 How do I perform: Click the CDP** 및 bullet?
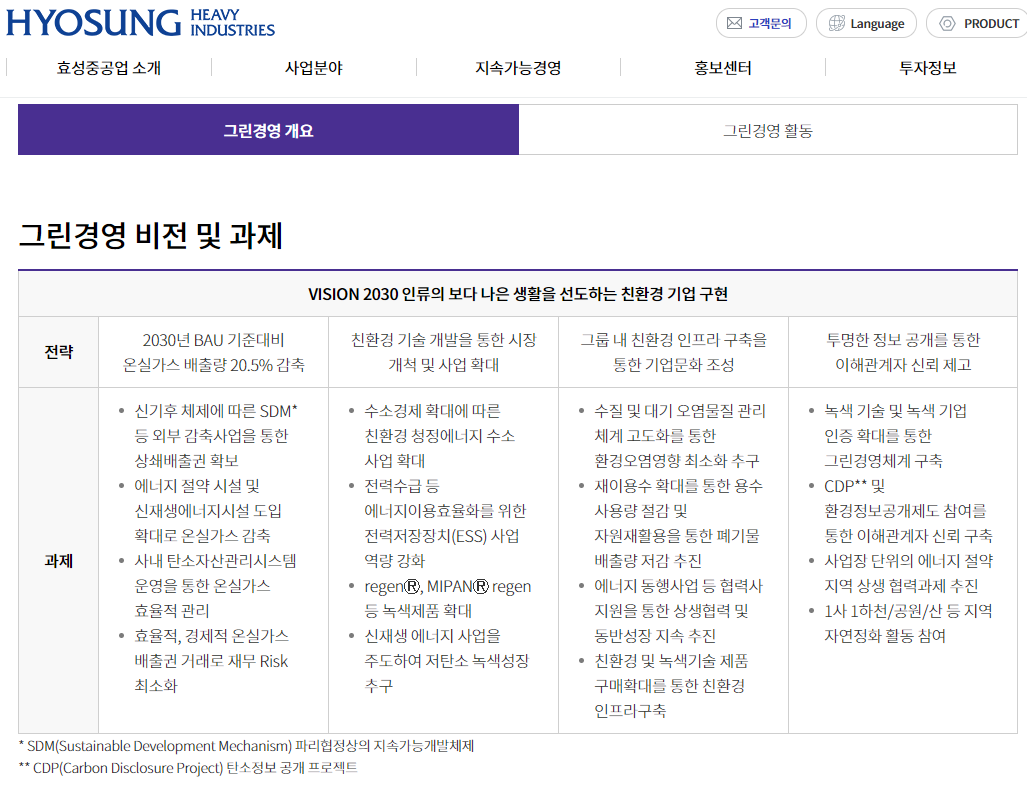[x=908, y=511]
